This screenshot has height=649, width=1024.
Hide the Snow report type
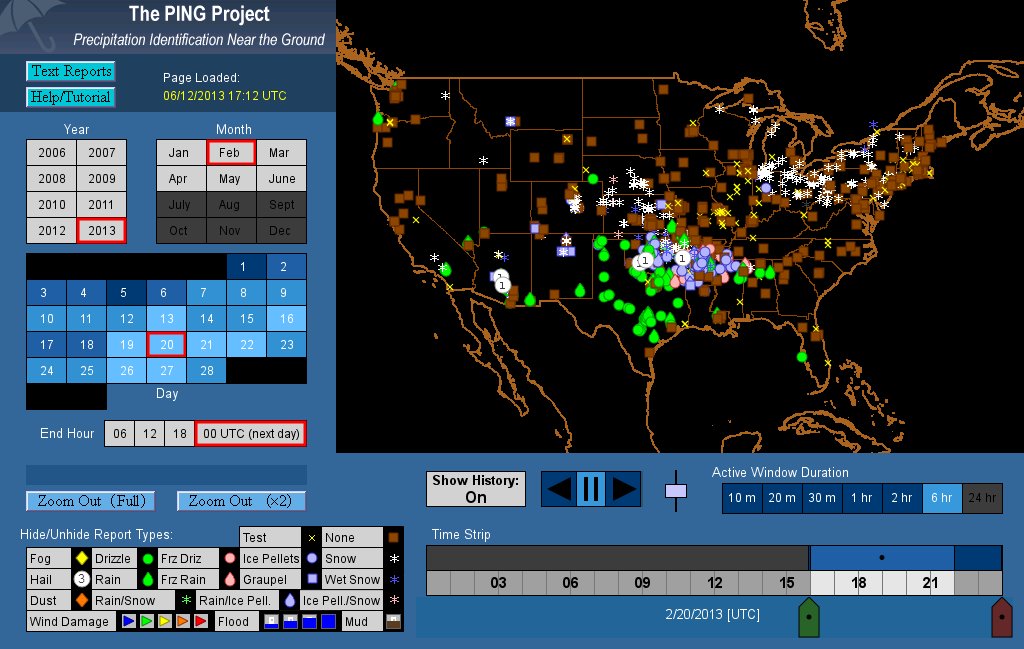click(340, 559)
